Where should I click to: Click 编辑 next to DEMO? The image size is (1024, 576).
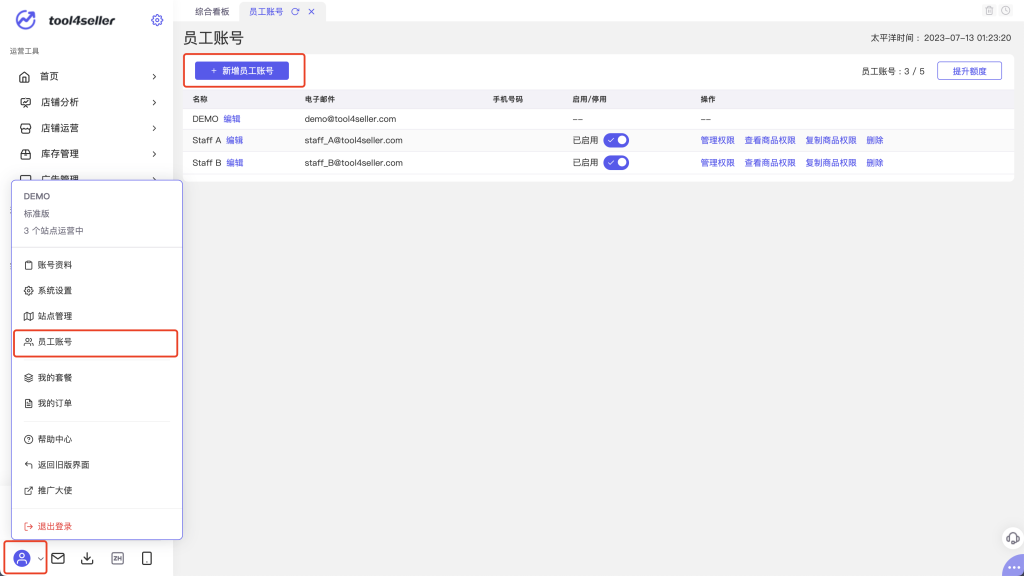[232, 119]
